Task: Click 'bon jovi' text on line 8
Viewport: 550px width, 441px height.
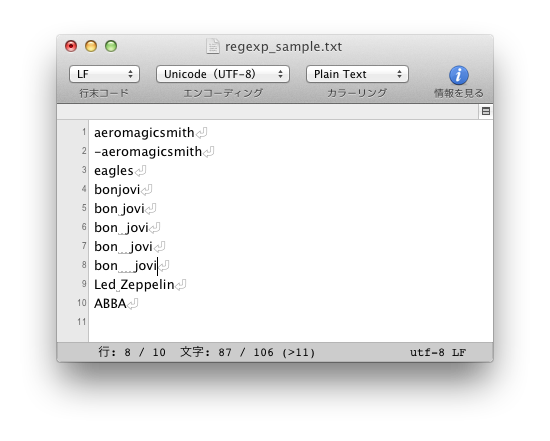Action: (126, 266)
